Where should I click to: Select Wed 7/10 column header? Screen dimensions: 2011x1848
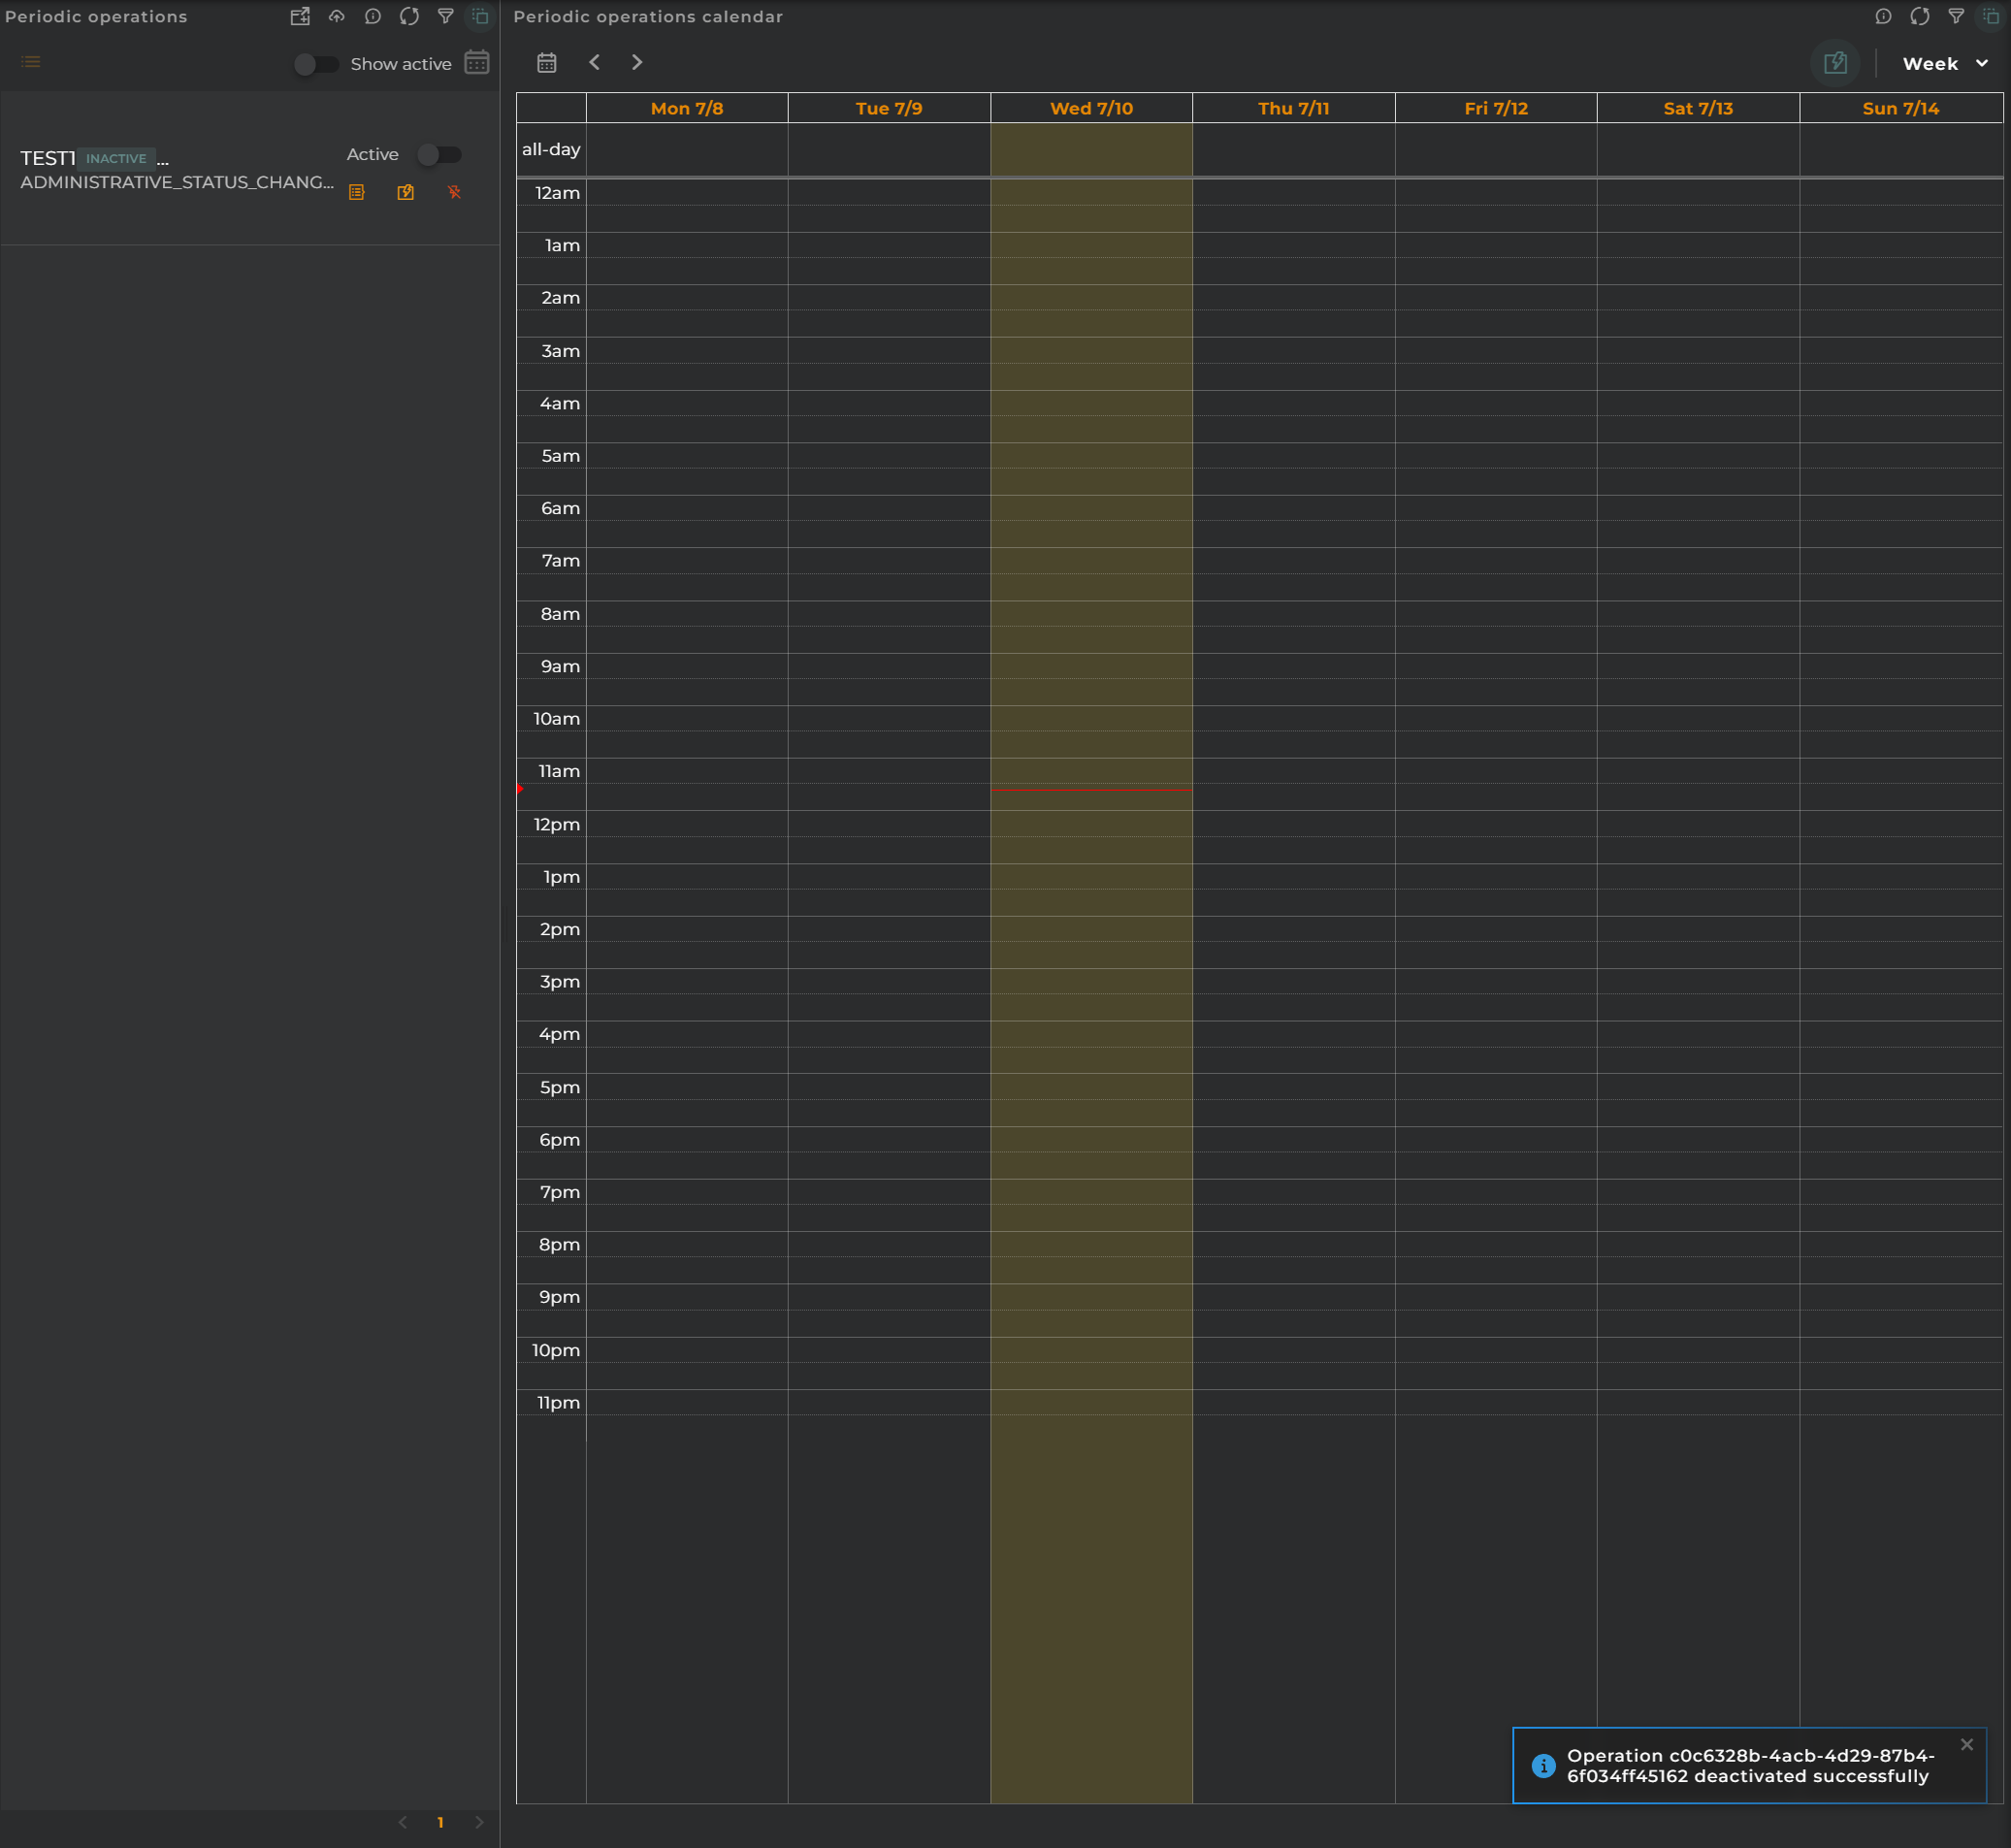(1089, 109)
